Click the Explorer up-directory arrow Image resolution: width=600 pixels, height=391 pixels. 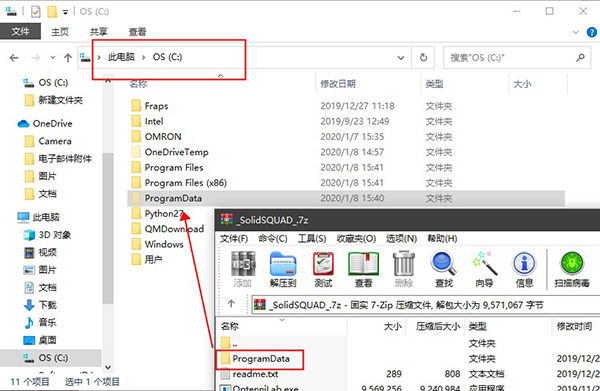pyautogui.click(x=68, y=58)
